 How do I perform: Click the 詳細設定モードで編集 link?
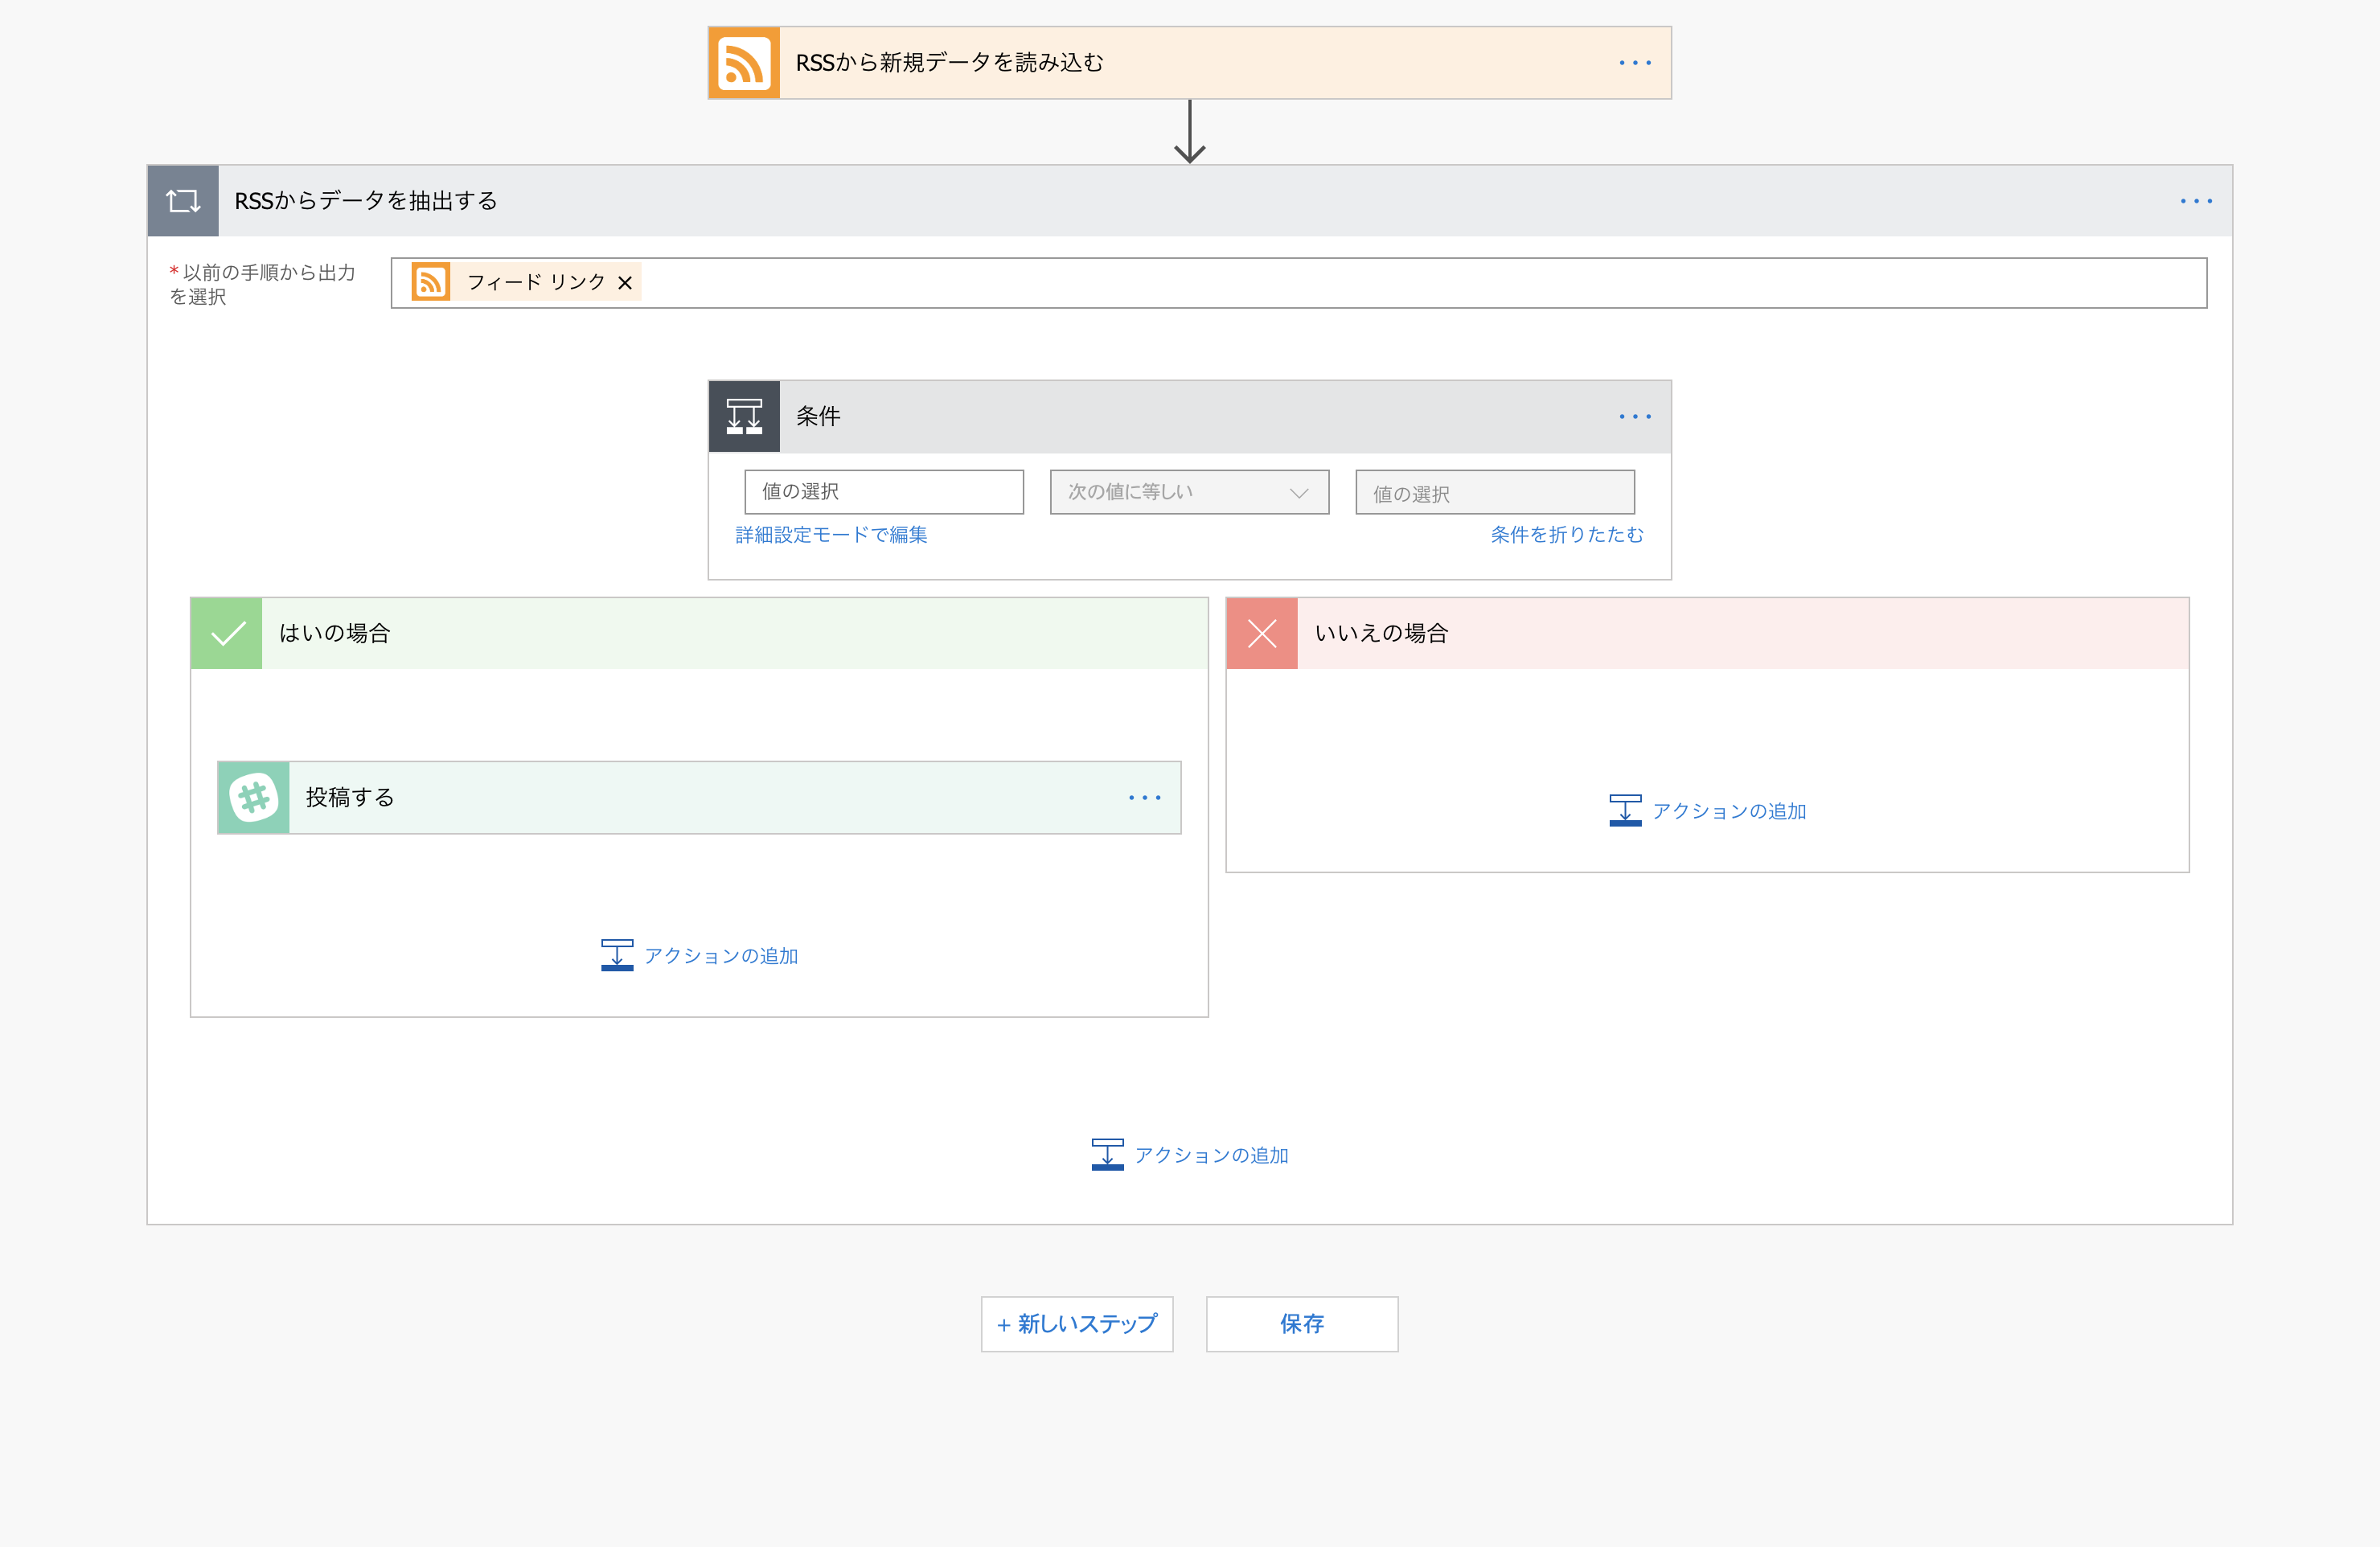point(831,535)
